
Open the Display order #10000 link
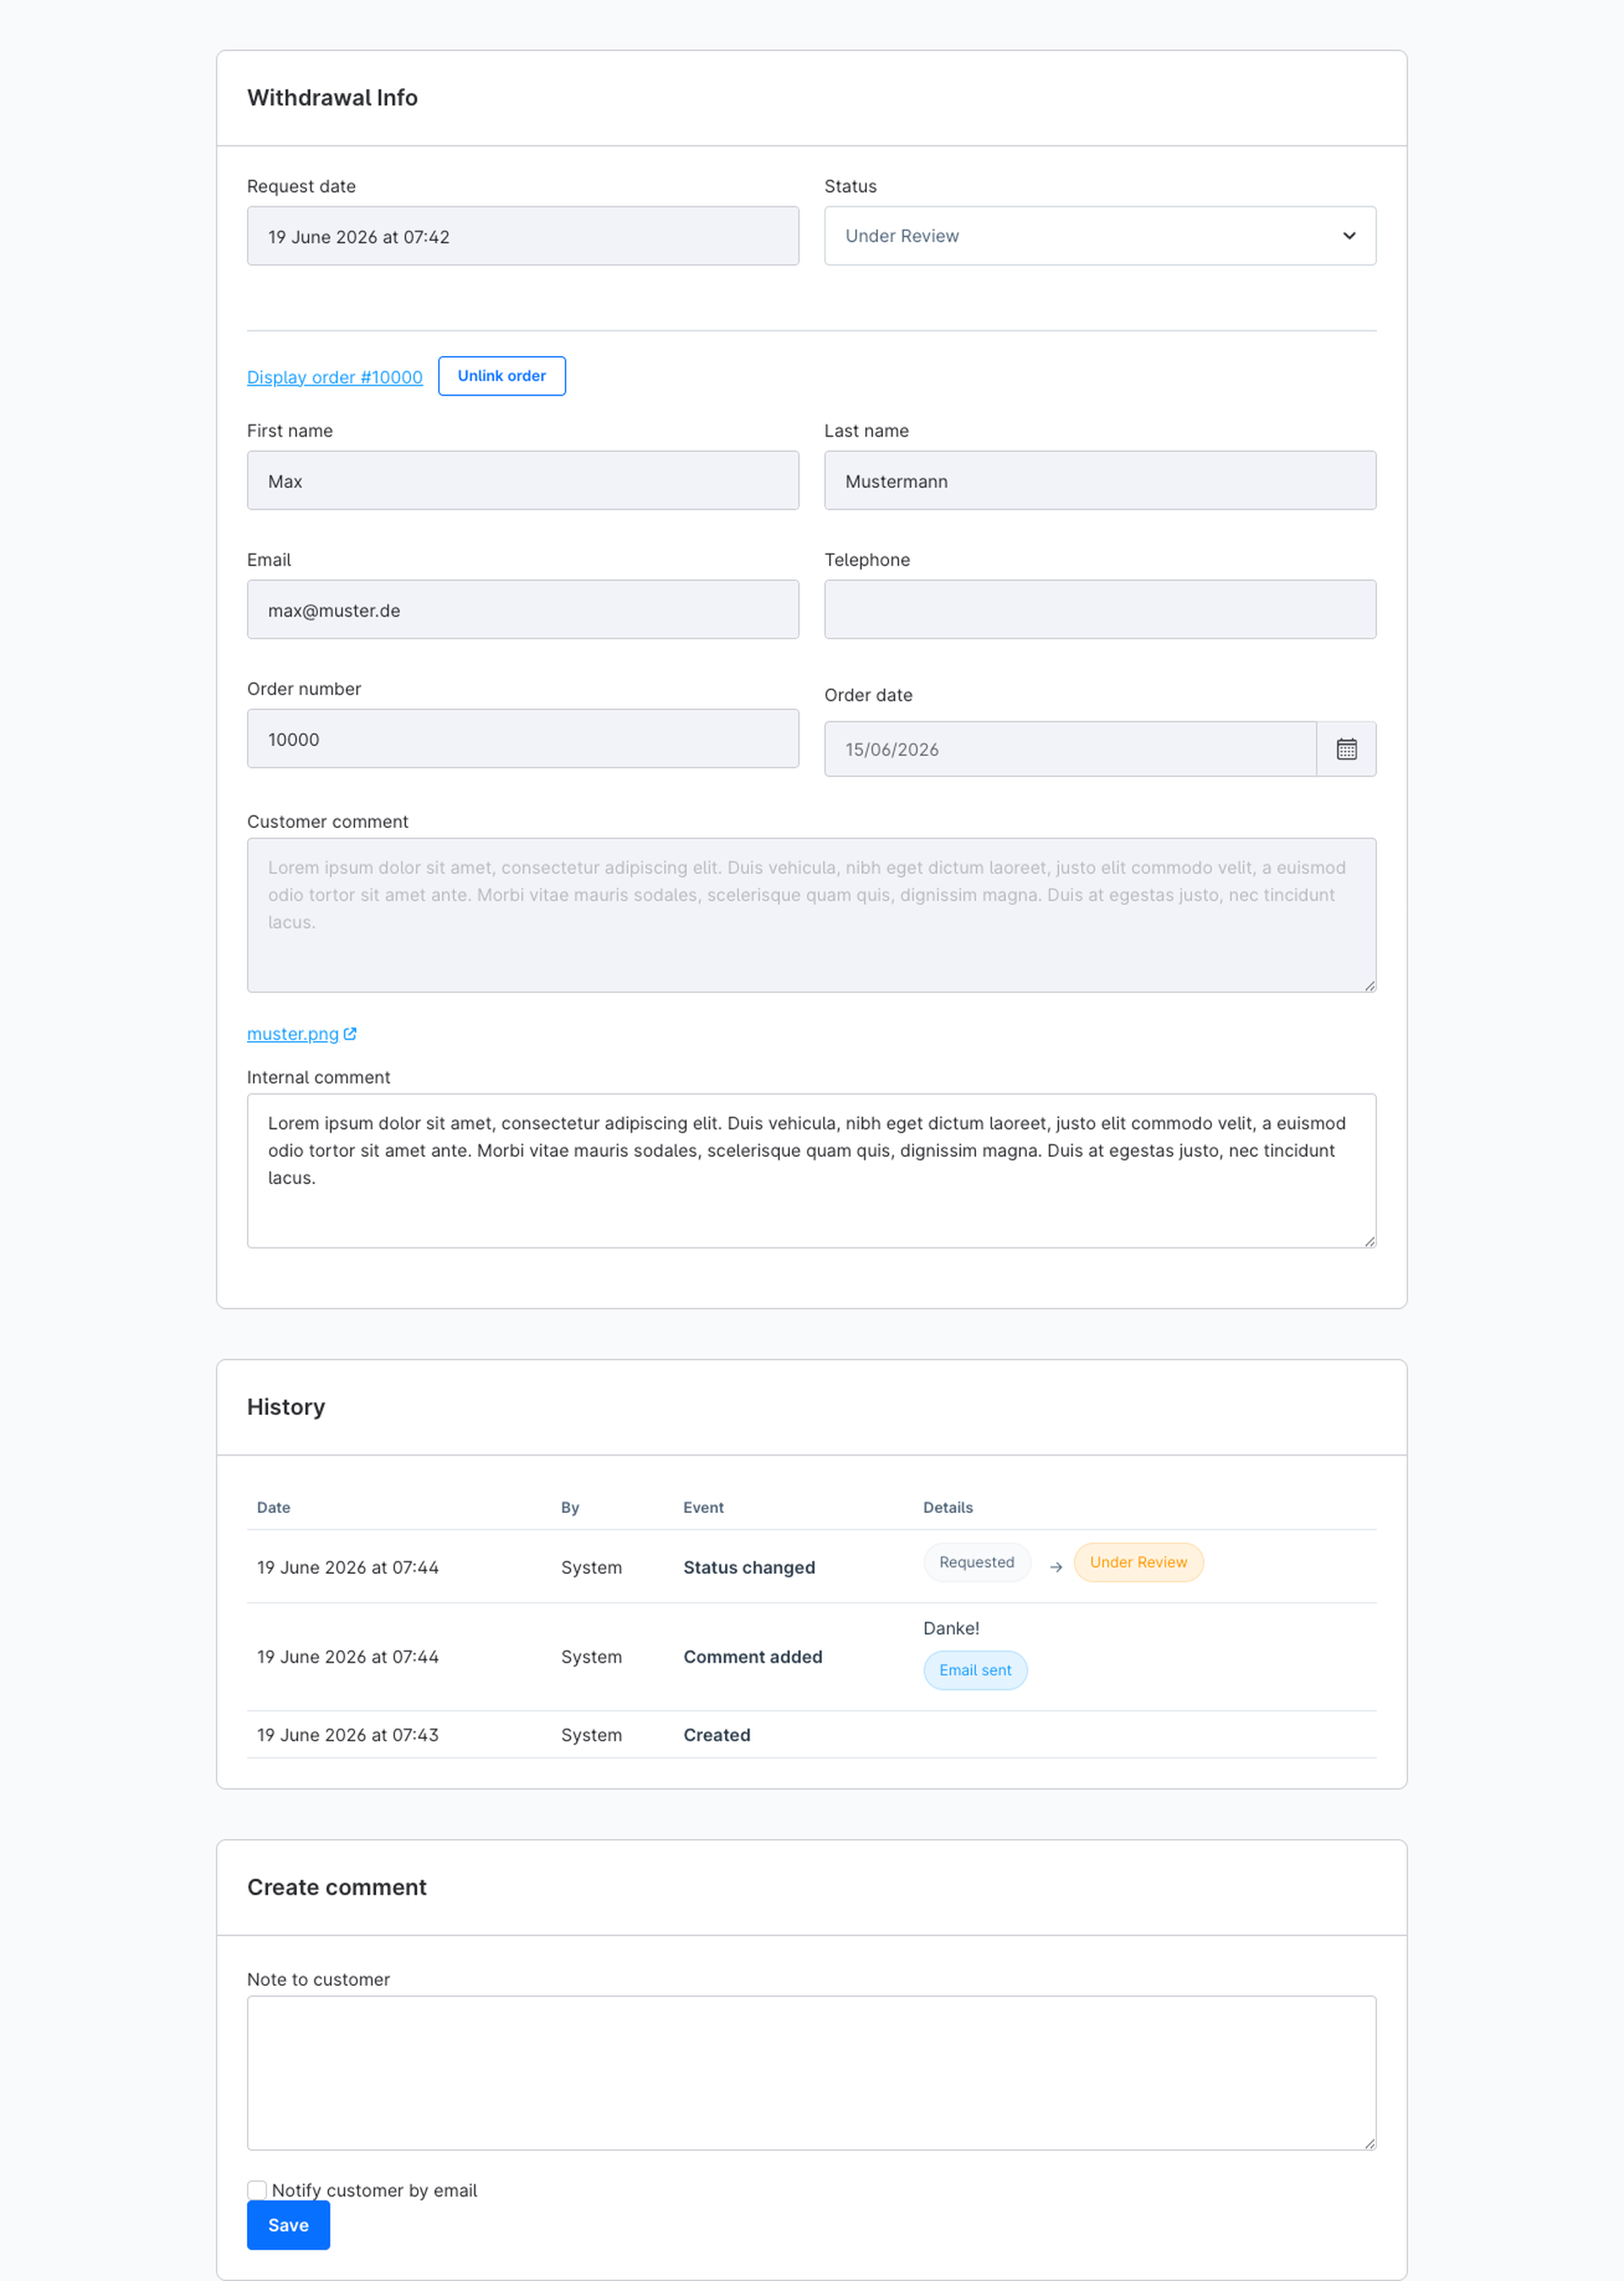[x=335, y=377]
